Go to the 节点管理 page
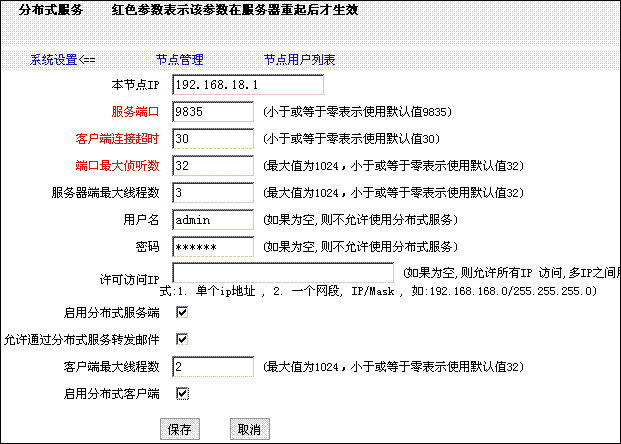The width and height of the screenshot is (621, 444). point(180,60)
